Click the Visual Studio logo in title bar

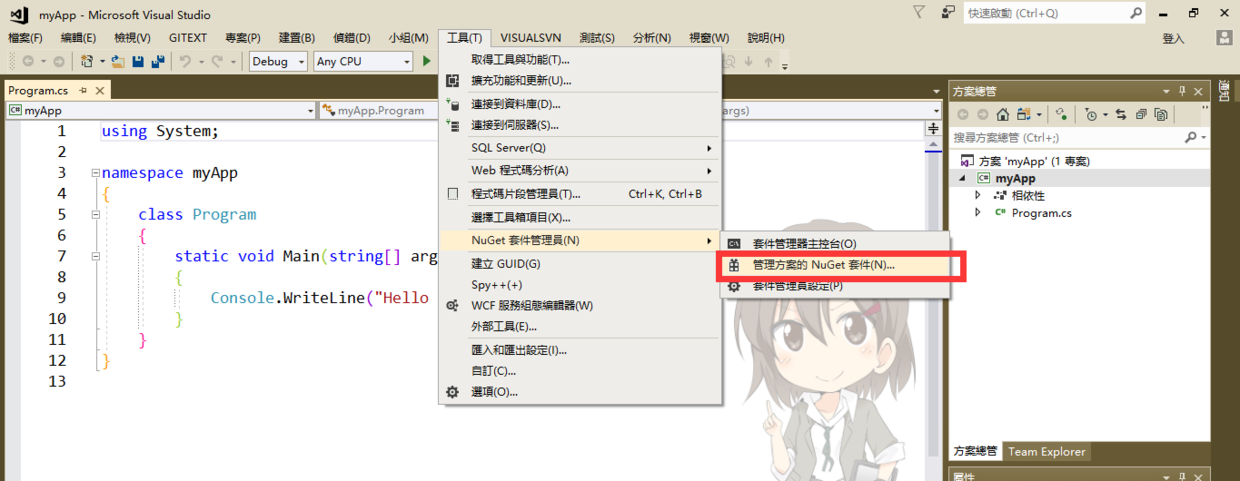(19, 13)
